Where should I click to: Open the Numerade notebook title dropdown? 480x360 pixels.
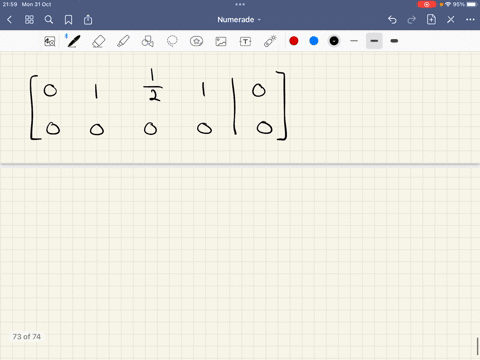click(x=239, y=20)
